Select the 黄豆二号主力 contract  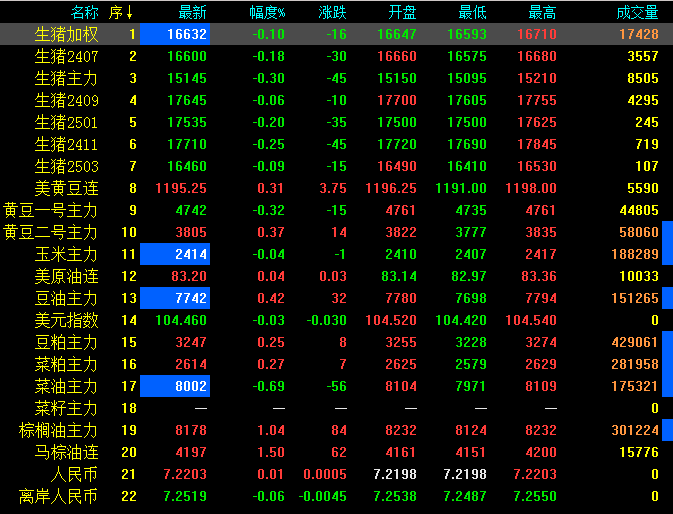click(x=50, y=232)
